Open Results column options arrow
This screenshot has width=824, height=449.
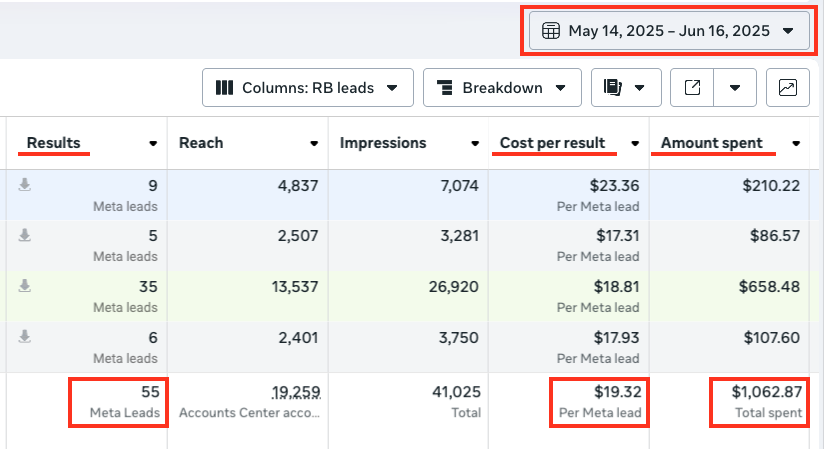coord(153,143)
